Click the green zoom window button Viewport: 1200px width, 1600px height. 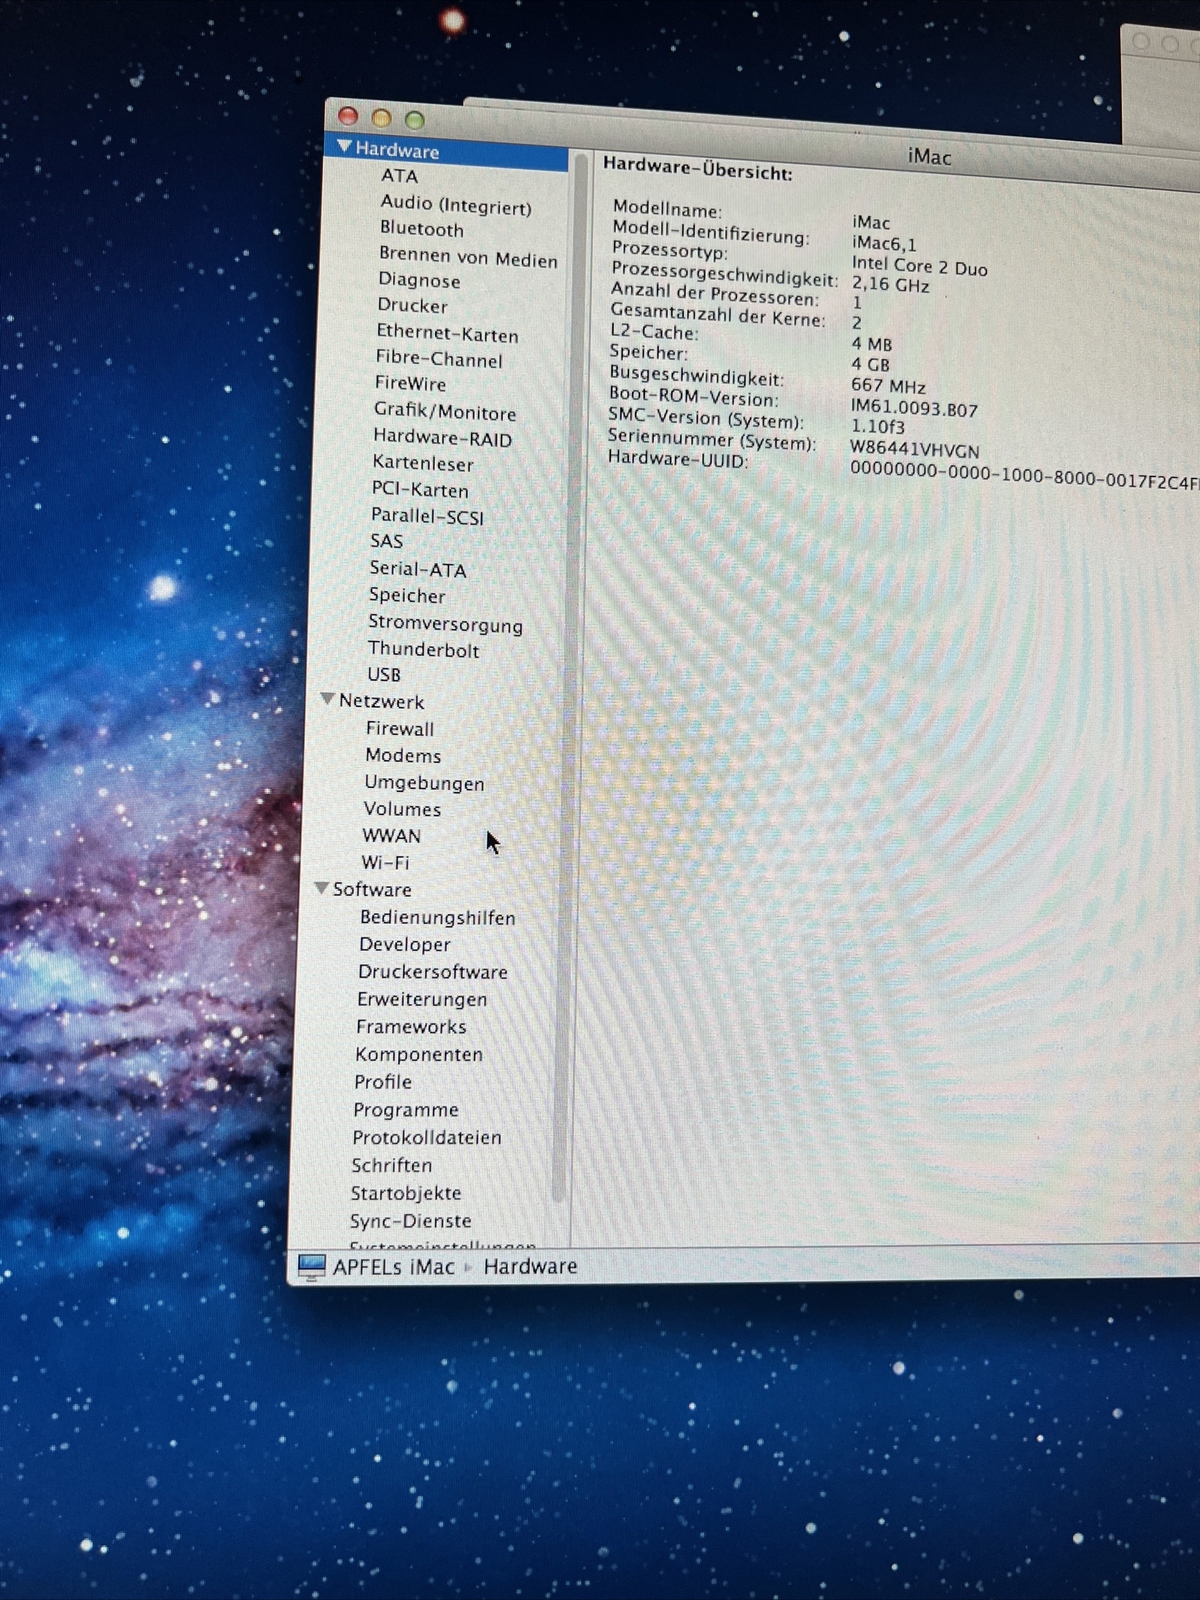(414, 120)
